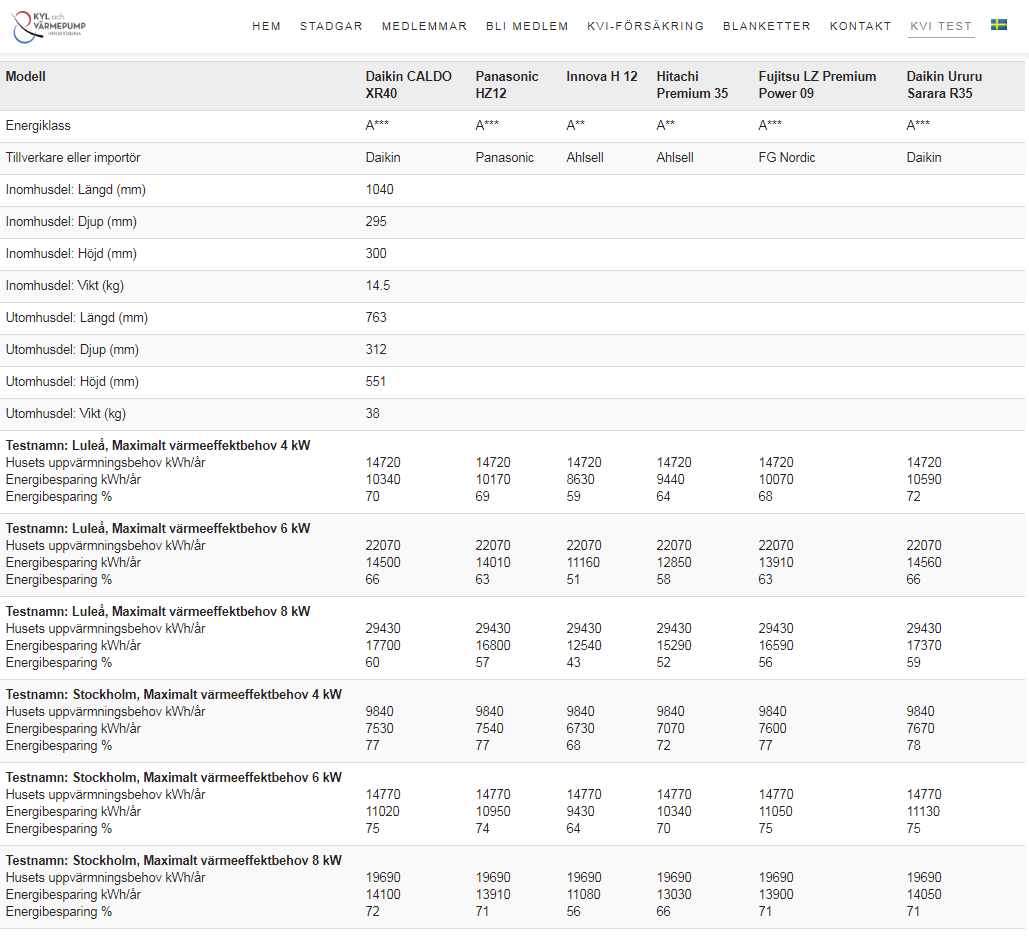This screenshot has height=938, width=1029.
Task: Click the Utomhusdel: Längd (mm) label
Action: coord(77,318)
